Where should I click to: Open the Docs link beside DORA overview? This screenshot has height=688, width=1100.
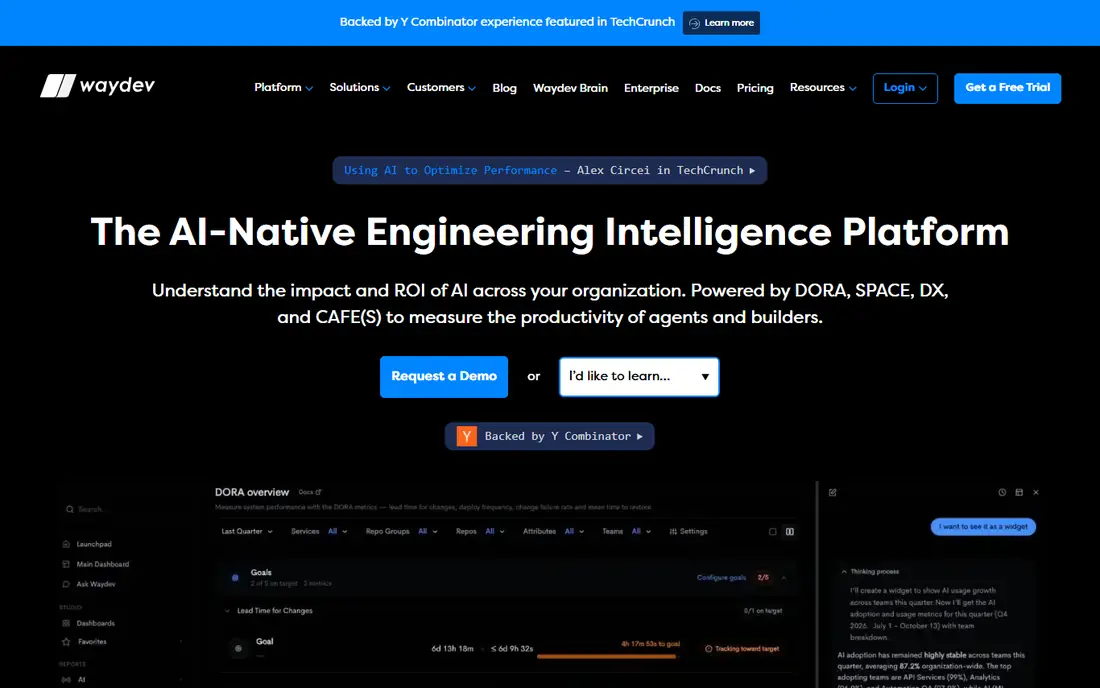click(309, 492)
